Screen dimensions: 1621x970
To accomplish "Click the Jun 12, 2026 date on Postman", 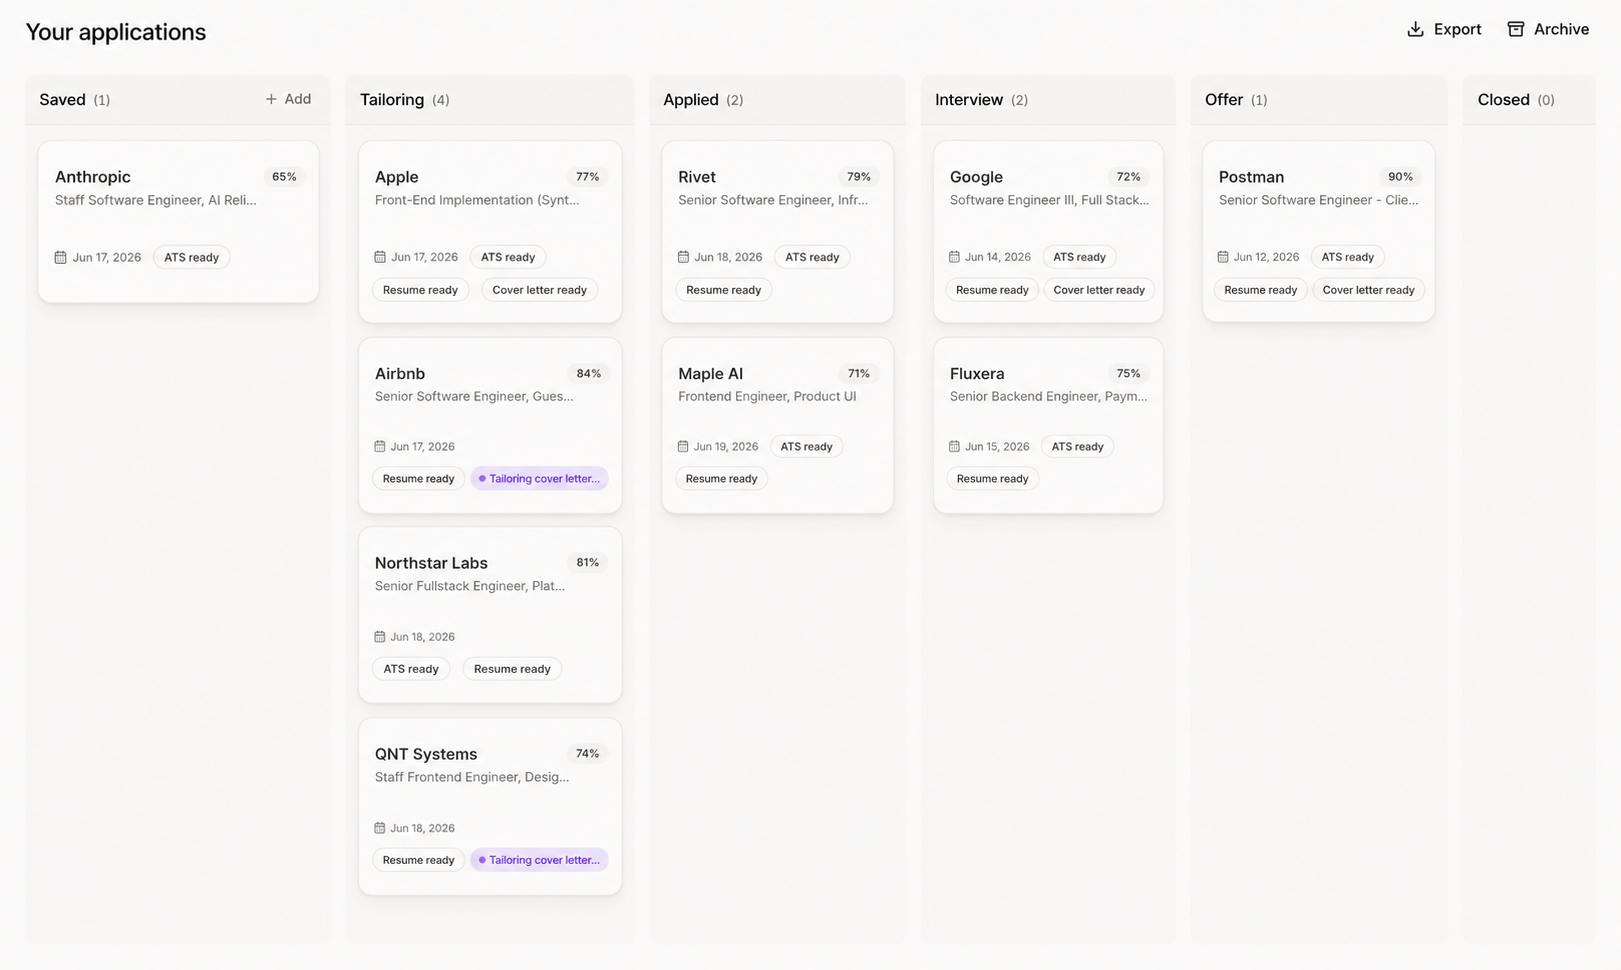I will tap(1266, 257).
